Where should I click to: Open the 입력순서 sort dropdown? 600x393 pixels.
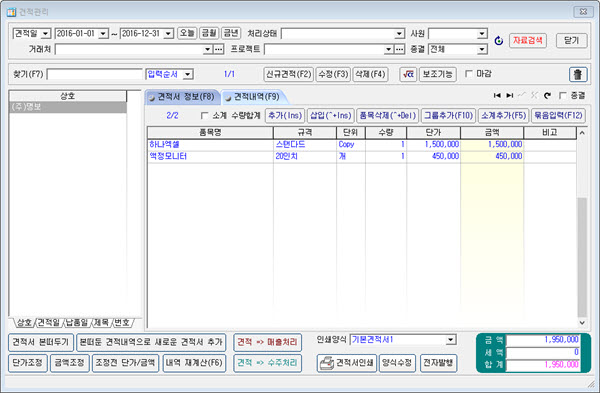[x=188, y=74]
